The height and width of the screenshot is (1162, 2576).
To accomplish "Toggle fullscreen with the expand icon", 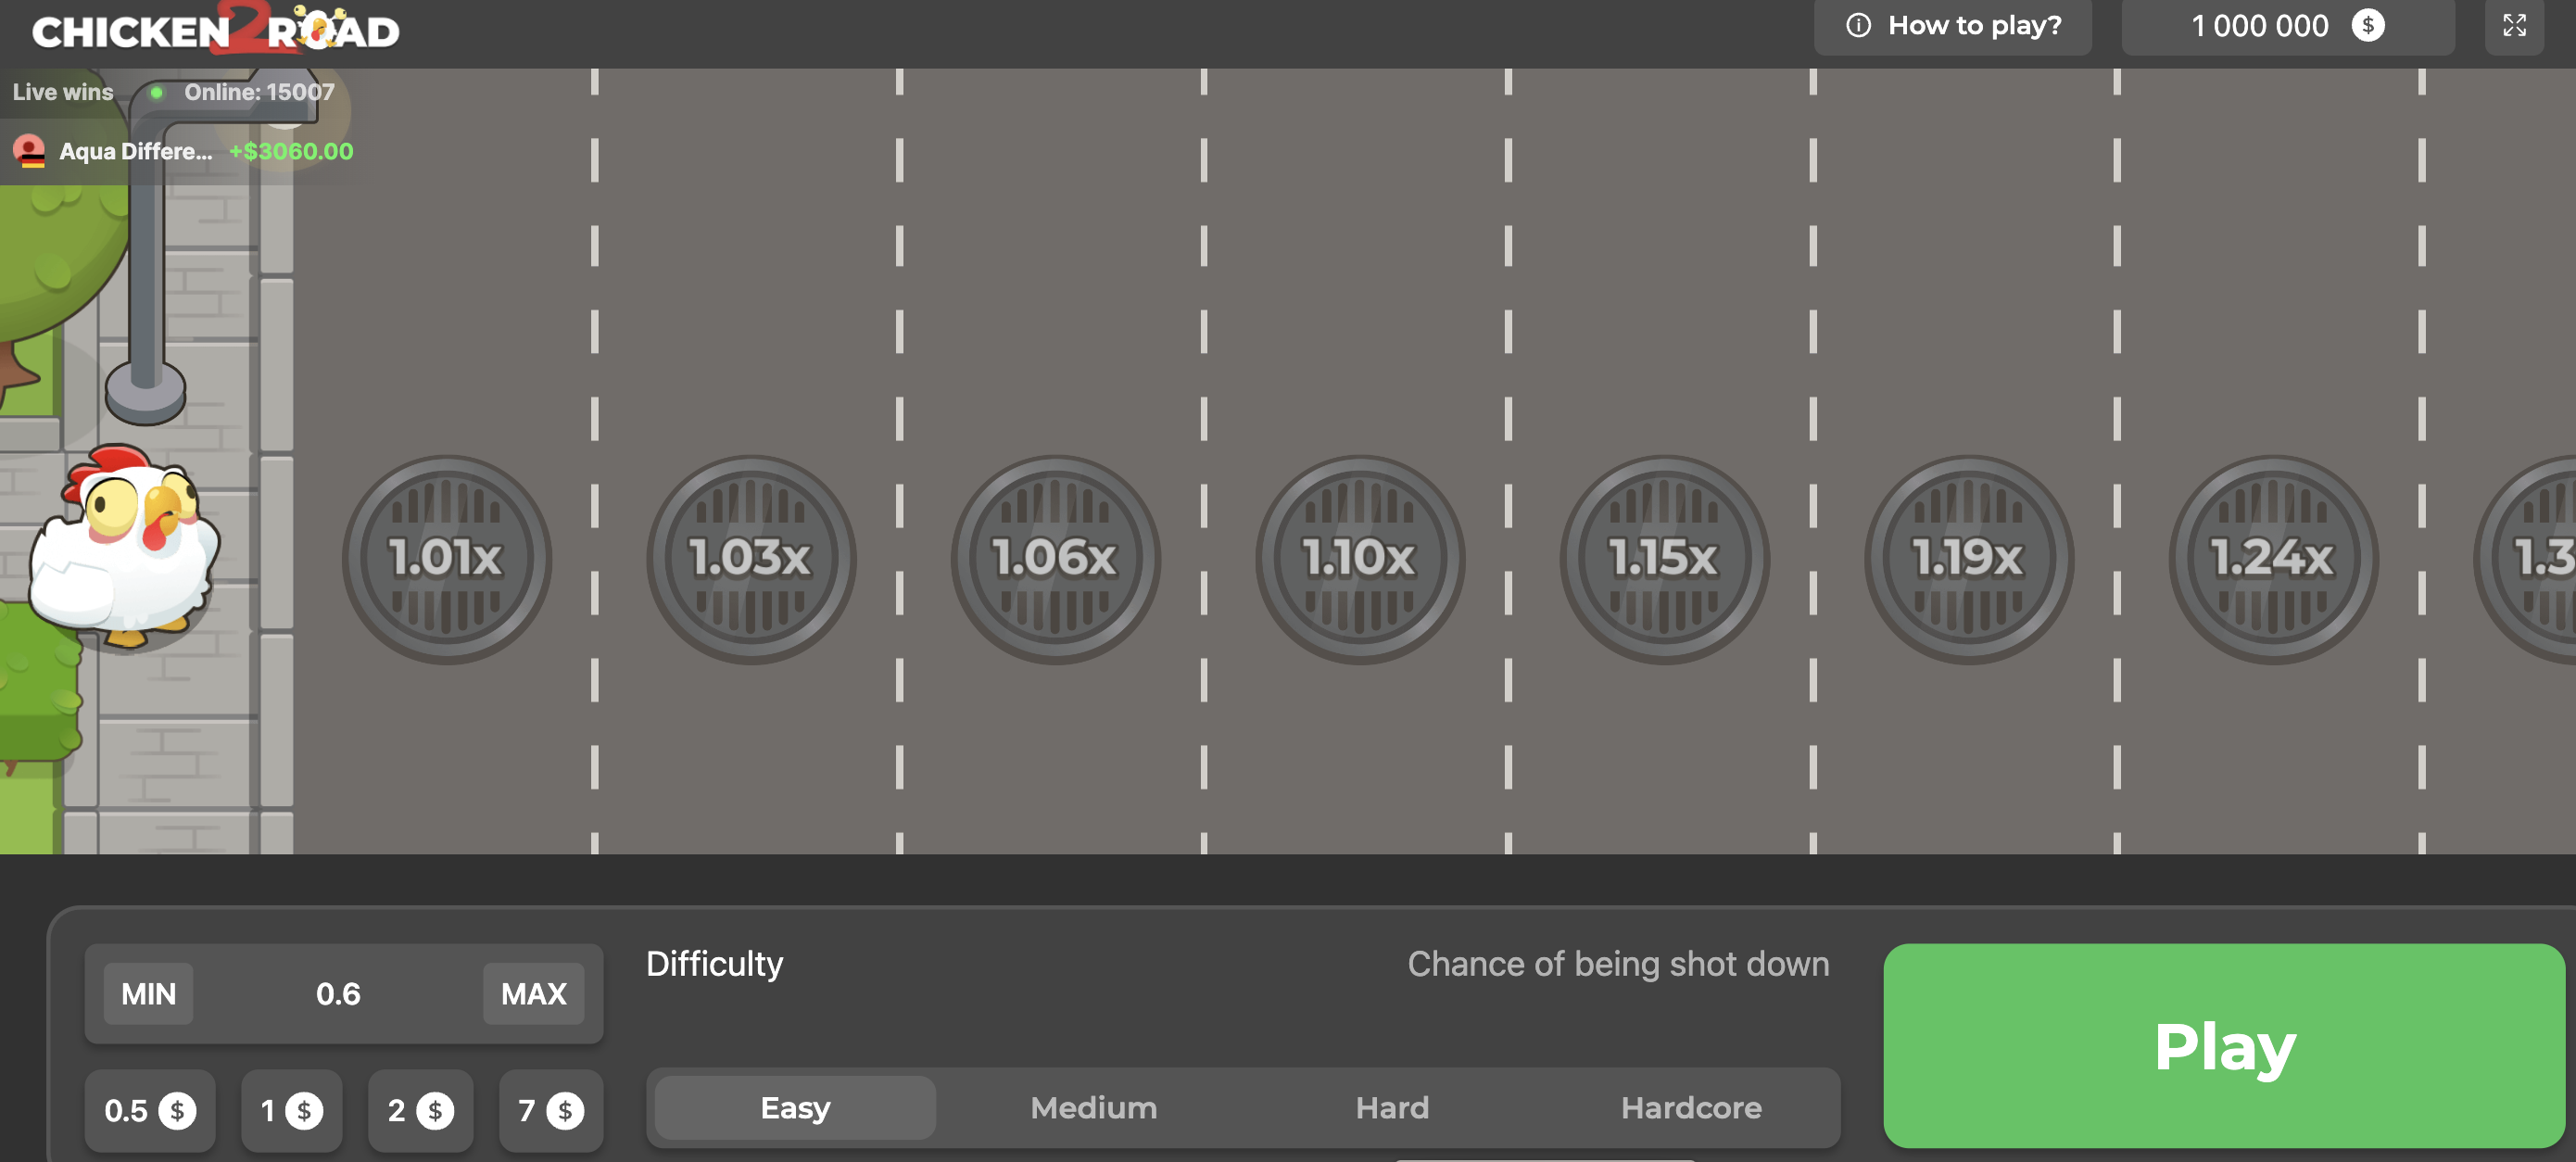I will (2514, 26).
